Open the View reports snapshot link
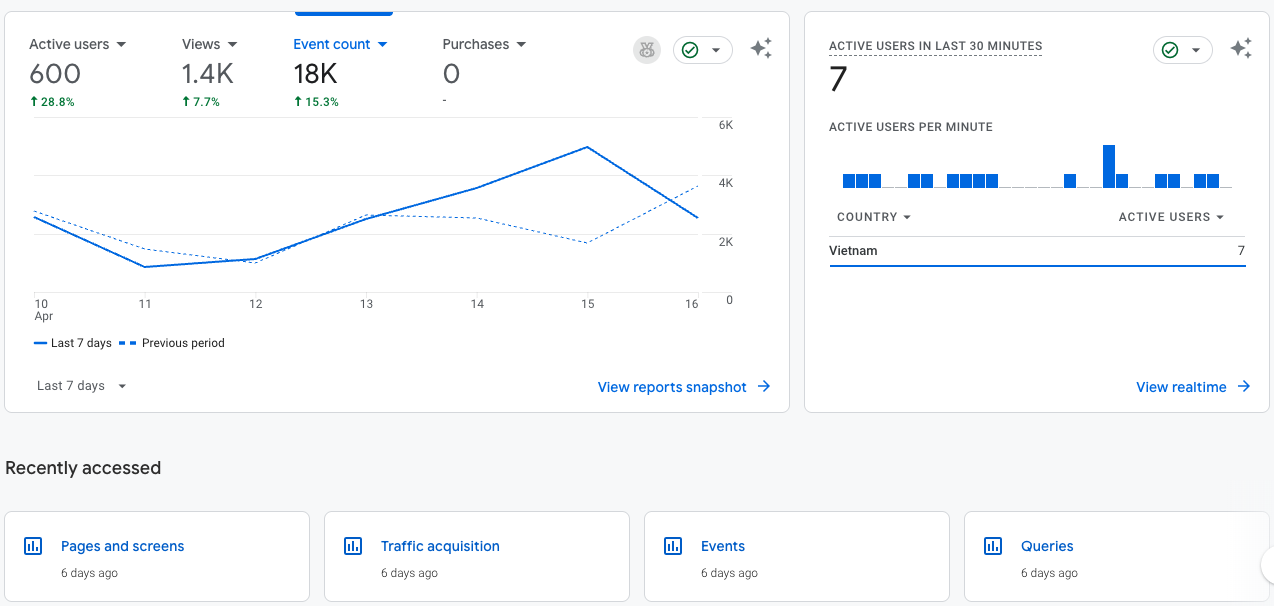The height and width of the screenshot is (606, 1274). (x=672, y=387)
